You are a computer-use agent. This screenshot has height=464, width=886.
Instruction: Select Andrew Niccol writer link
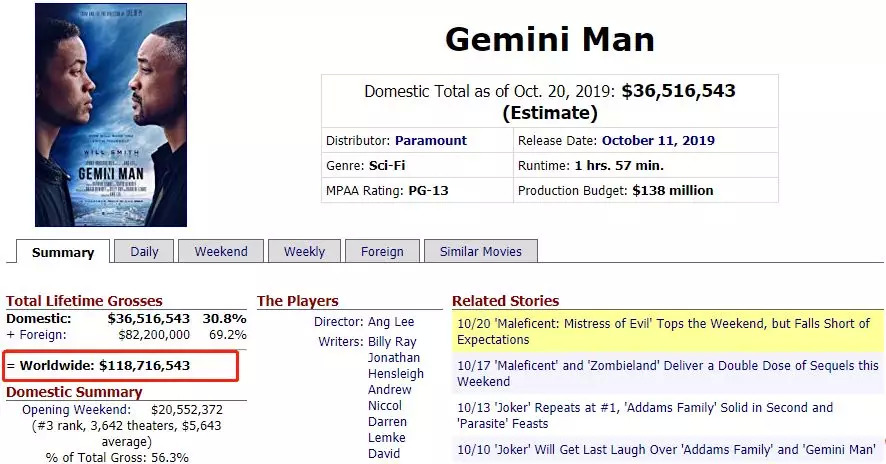pos(390,397)
